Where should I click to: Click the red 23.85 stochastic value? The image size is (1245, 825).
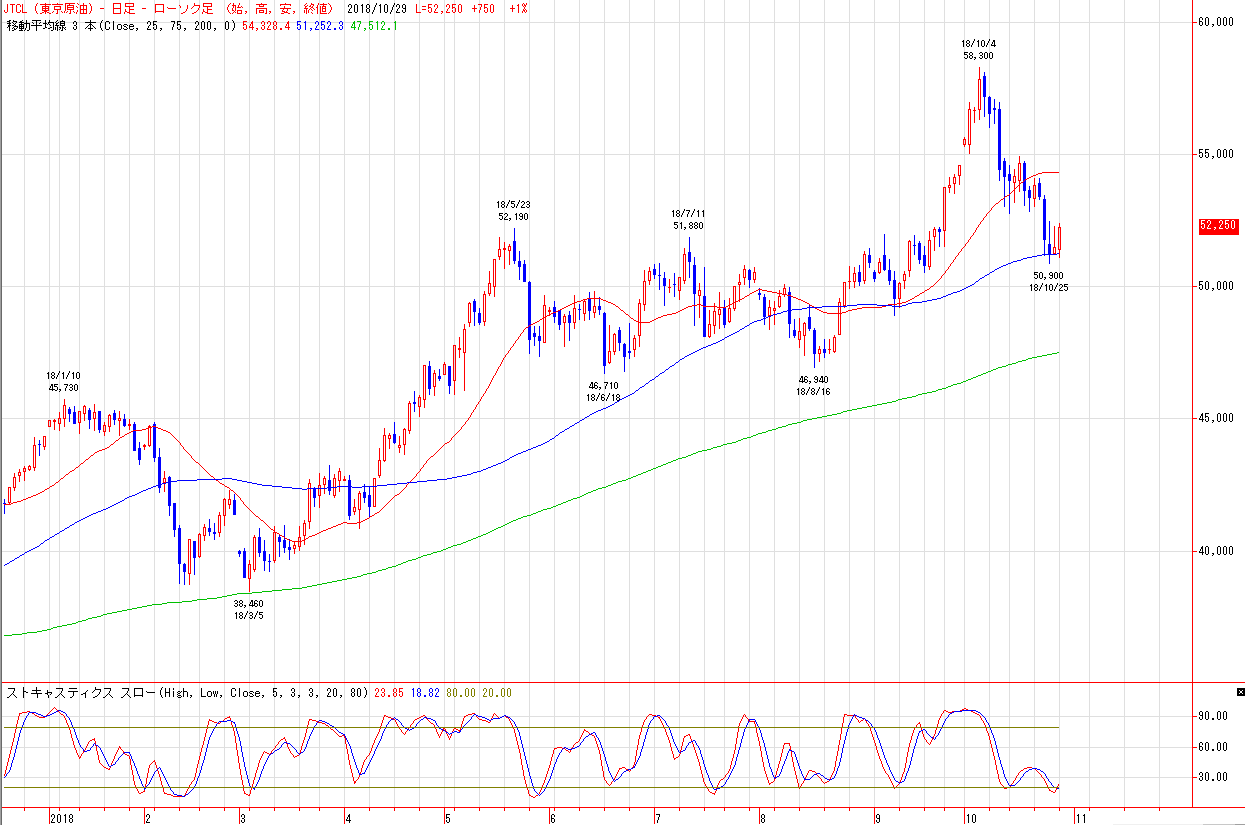click(x=387, y=692)
